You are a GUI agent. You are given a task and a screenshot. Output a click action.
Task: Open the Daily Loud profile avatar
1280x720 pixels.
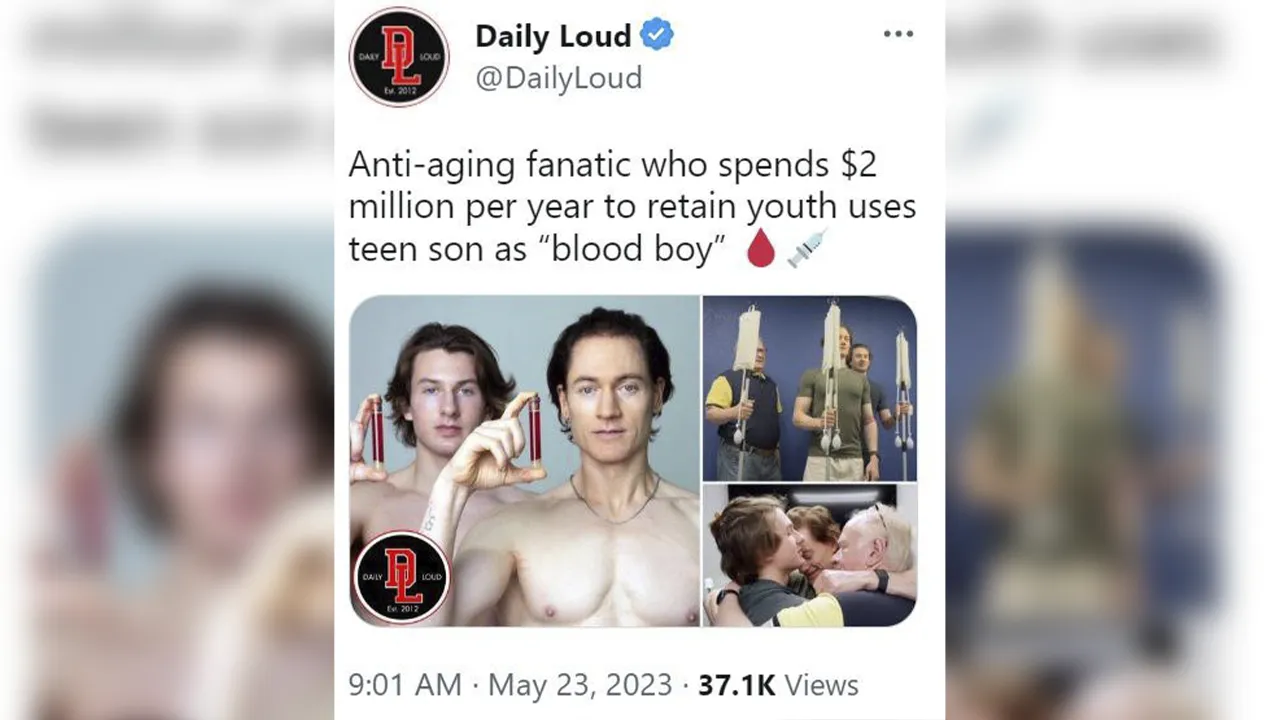coord(399,57)
